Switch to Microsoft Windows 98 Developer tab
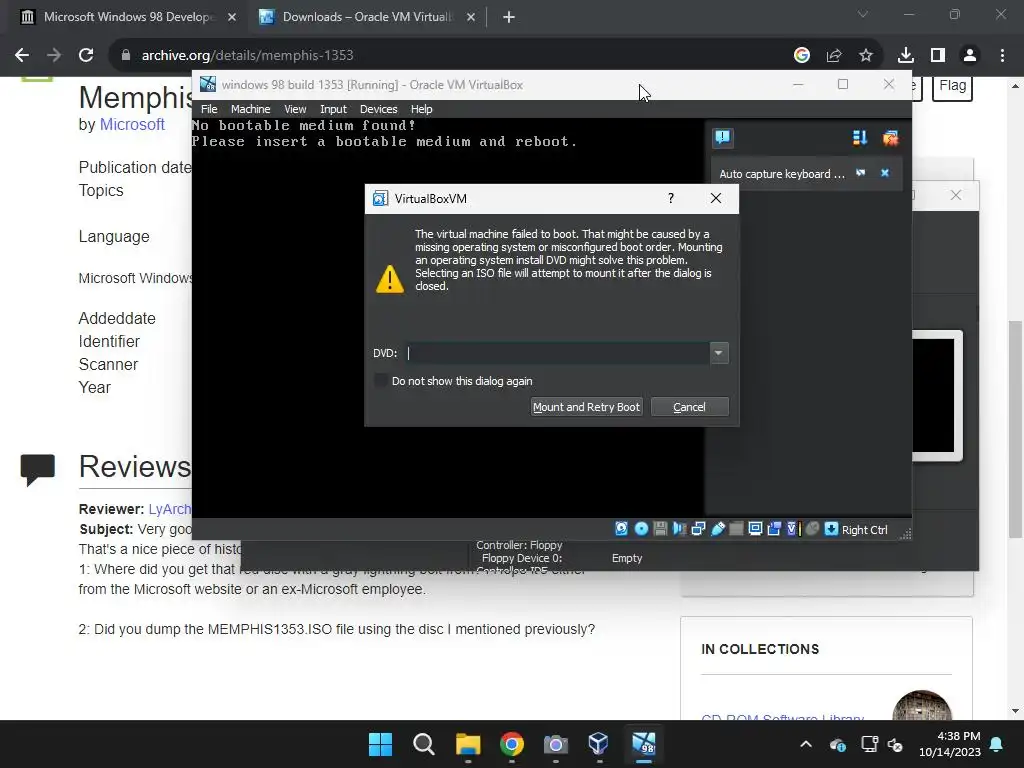The height and width of the screenshot is (768, 1024). click(x=128, y=17)
